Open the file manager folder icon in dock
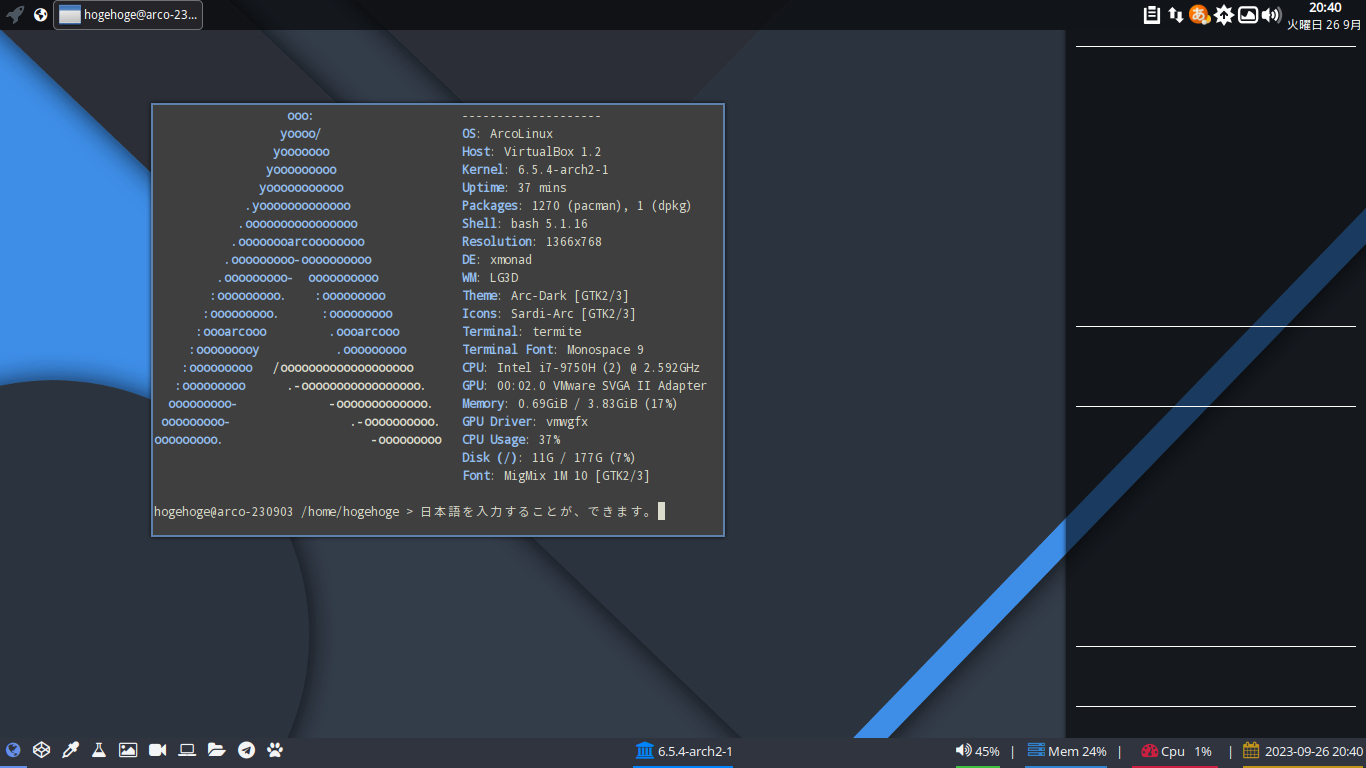Image resolution: width=1366 pixels, height=768 pixels. coord(216,750)
